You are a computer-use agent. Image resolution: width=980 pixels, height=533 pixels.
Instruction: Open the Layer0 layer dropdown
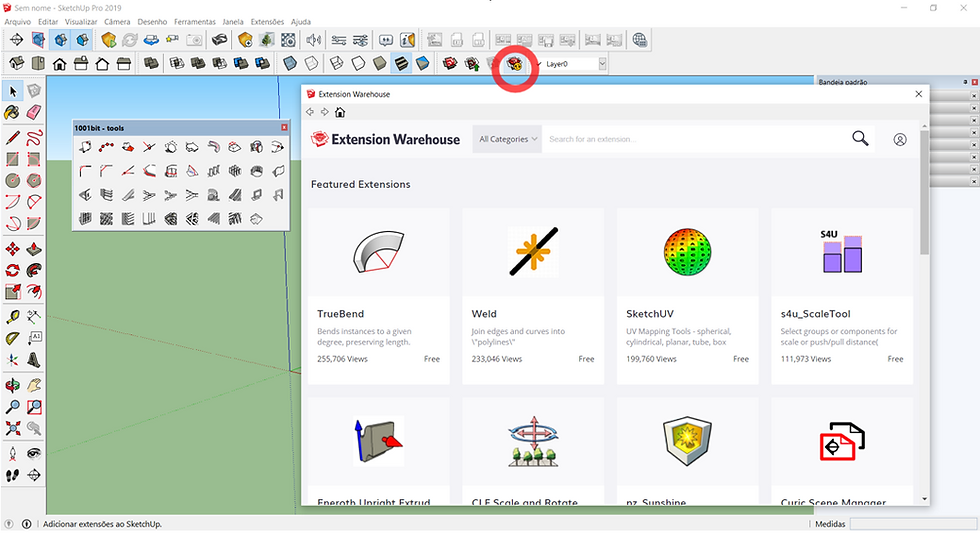point(602,64)
